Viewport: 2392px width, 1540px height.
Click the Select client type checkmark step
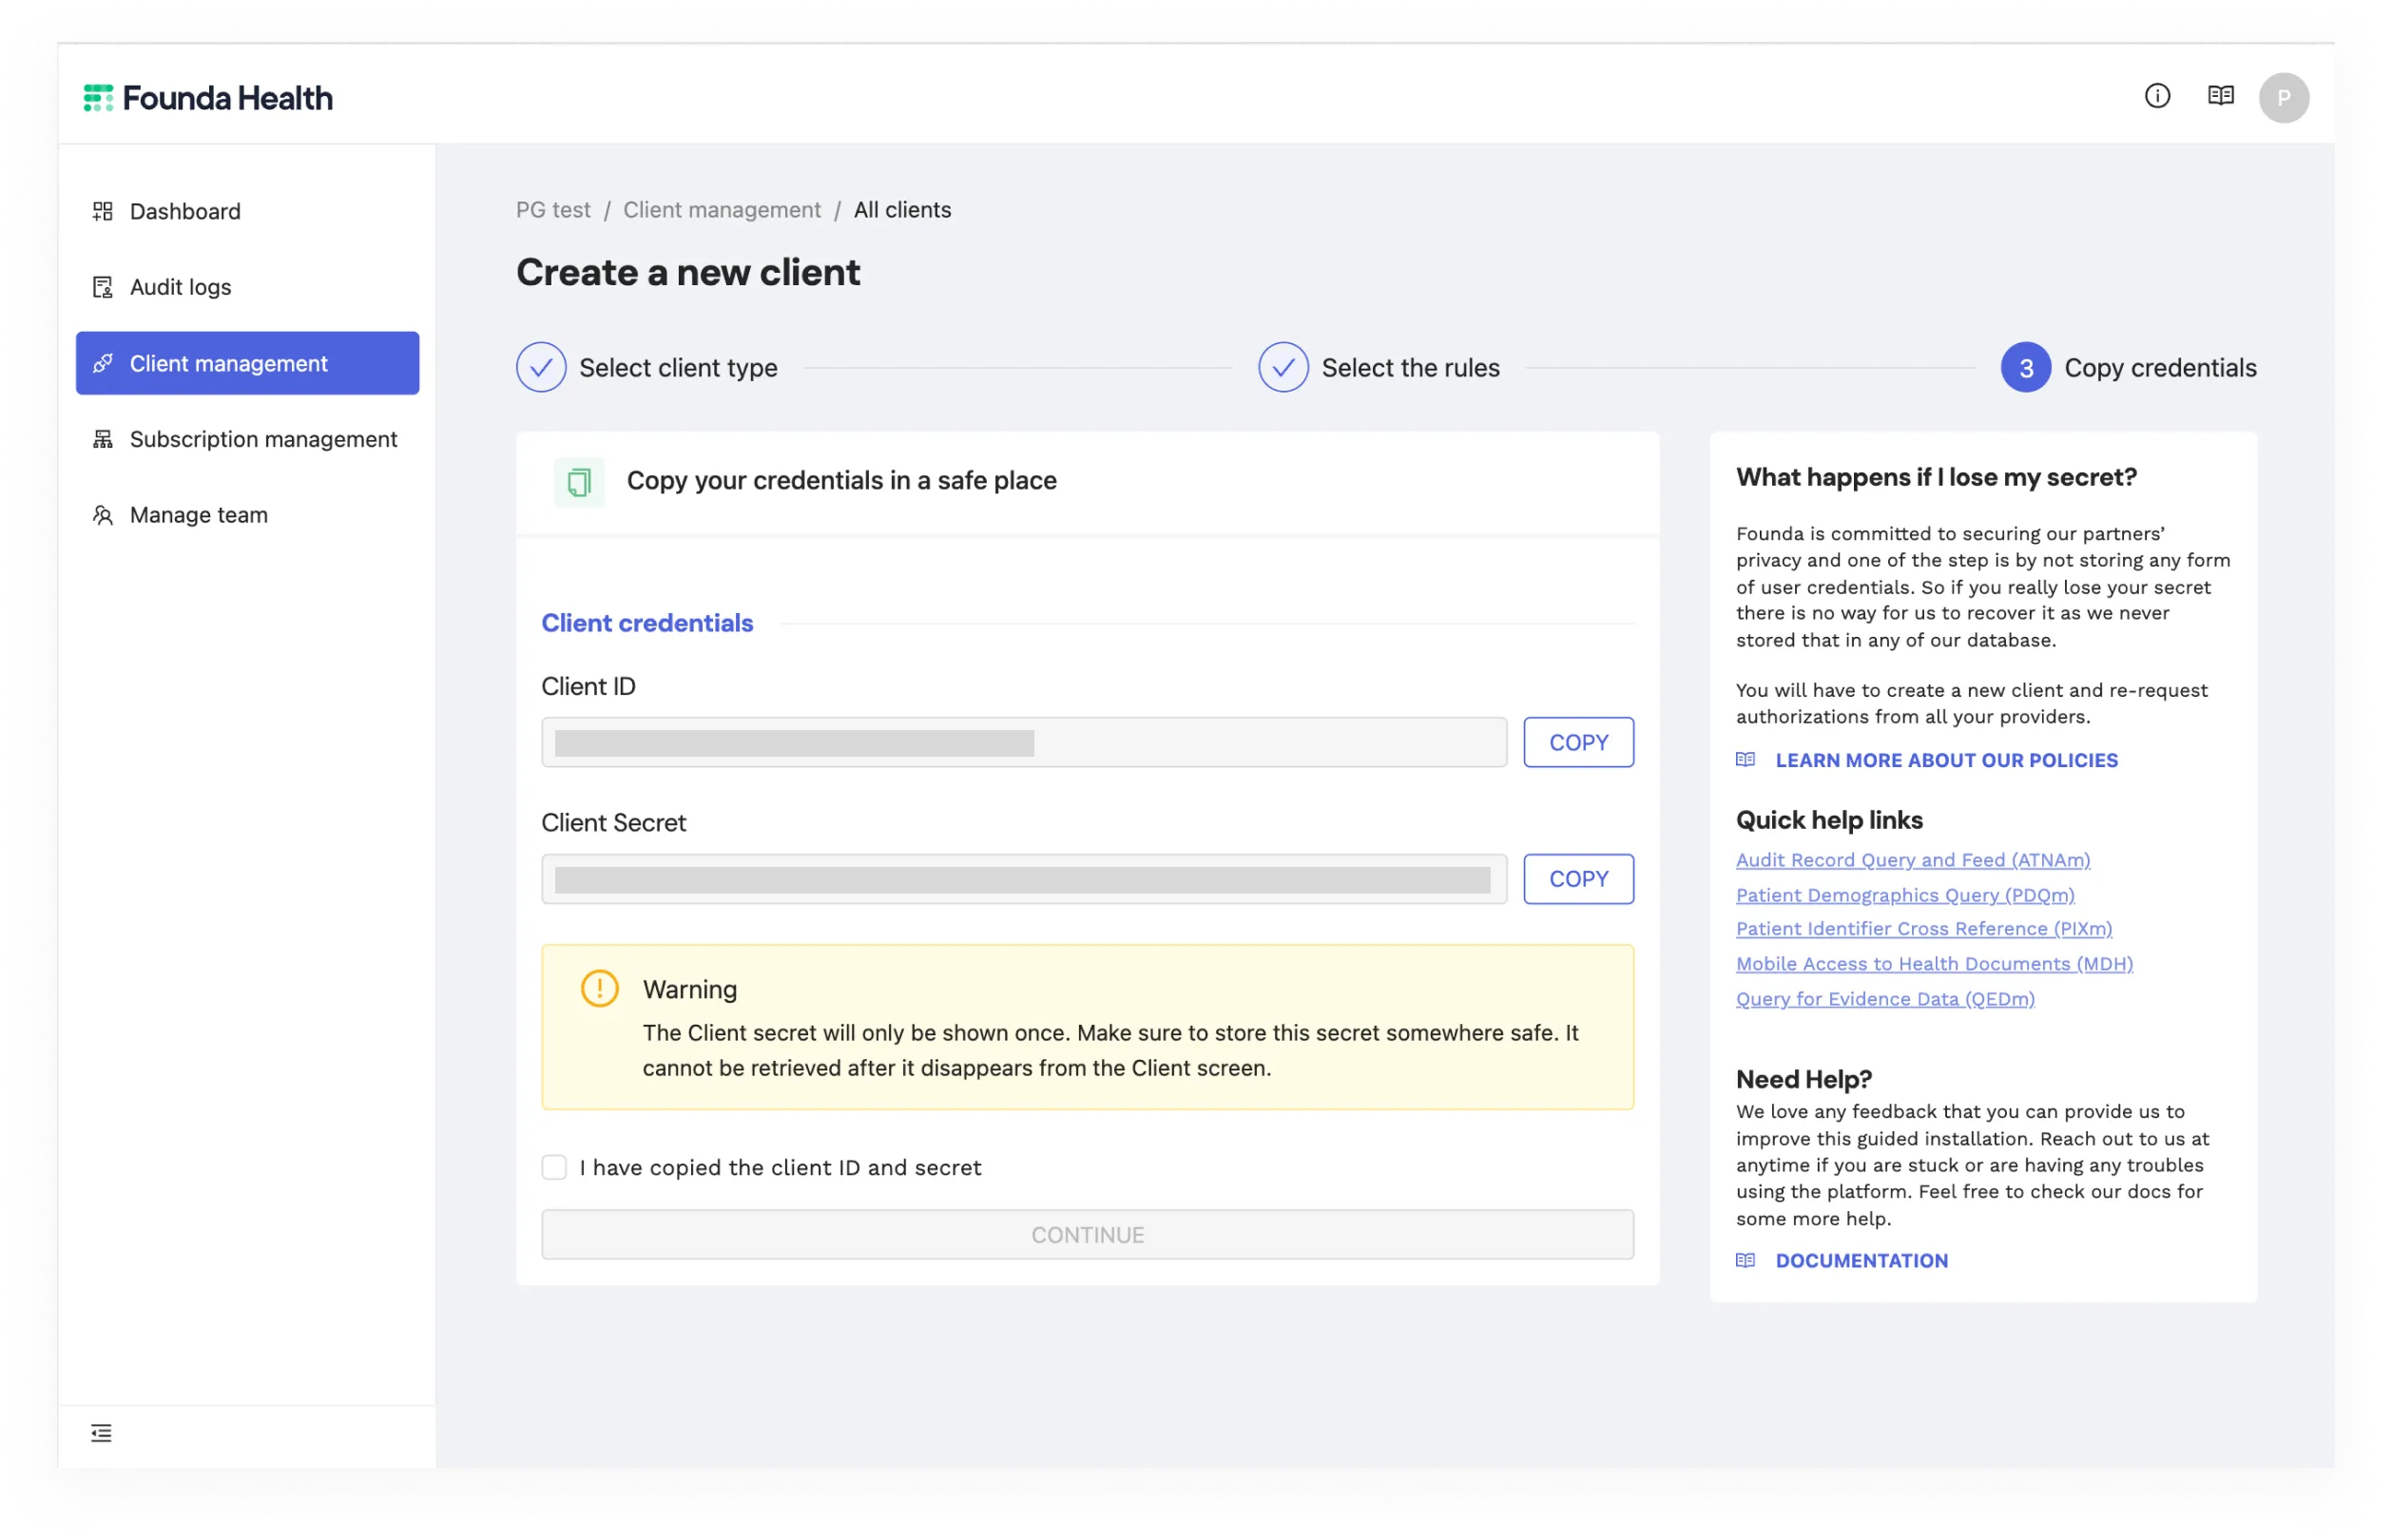pos(541,367)
